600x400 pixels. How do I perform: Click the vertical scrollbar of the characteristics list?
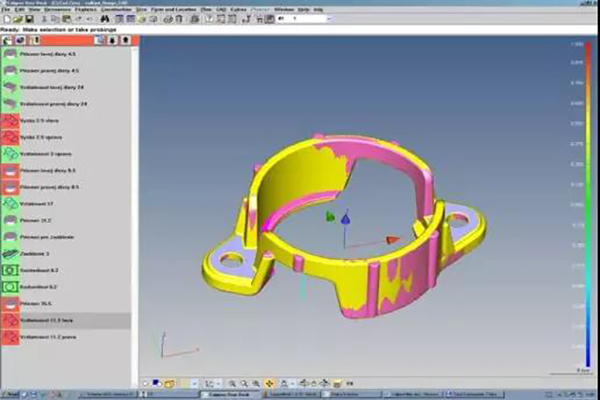coord(135,217)
